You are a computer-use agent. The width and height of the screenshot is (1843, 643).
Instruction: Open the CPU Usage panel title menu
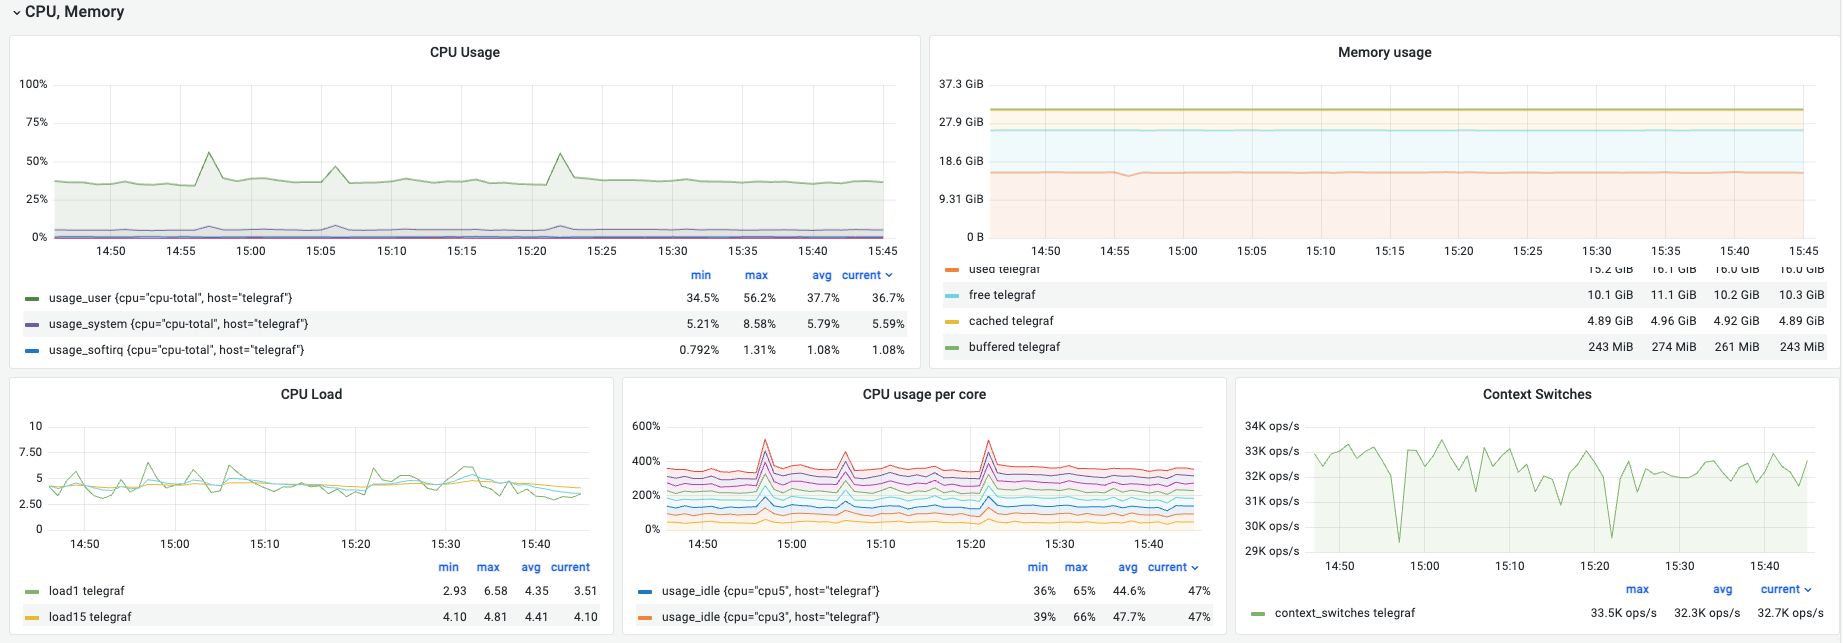tap(464, 52)
